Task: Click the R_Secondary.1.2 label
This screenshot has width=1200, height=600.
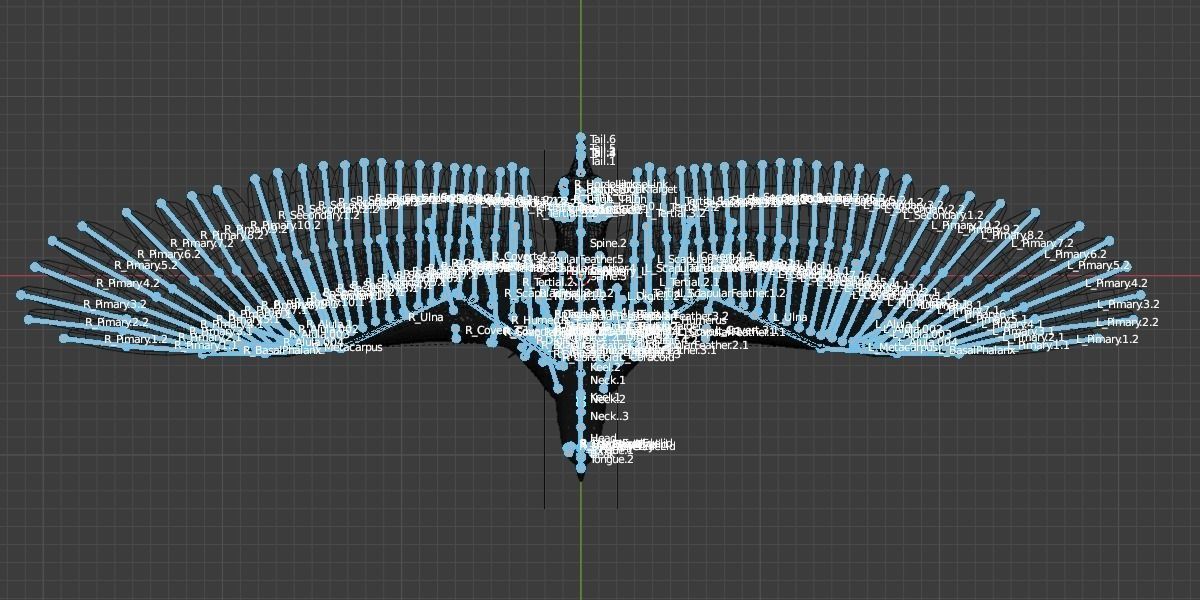Action: point(319,215)
